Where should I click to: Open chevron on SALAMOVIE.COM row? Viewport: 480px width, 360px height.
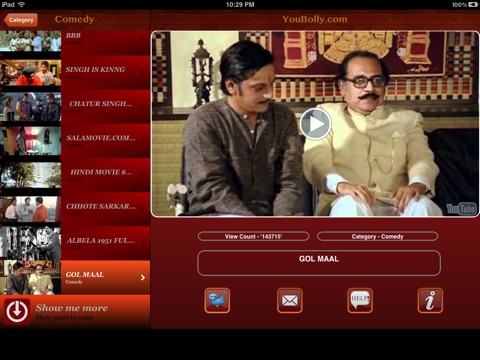tap(143, 141)
